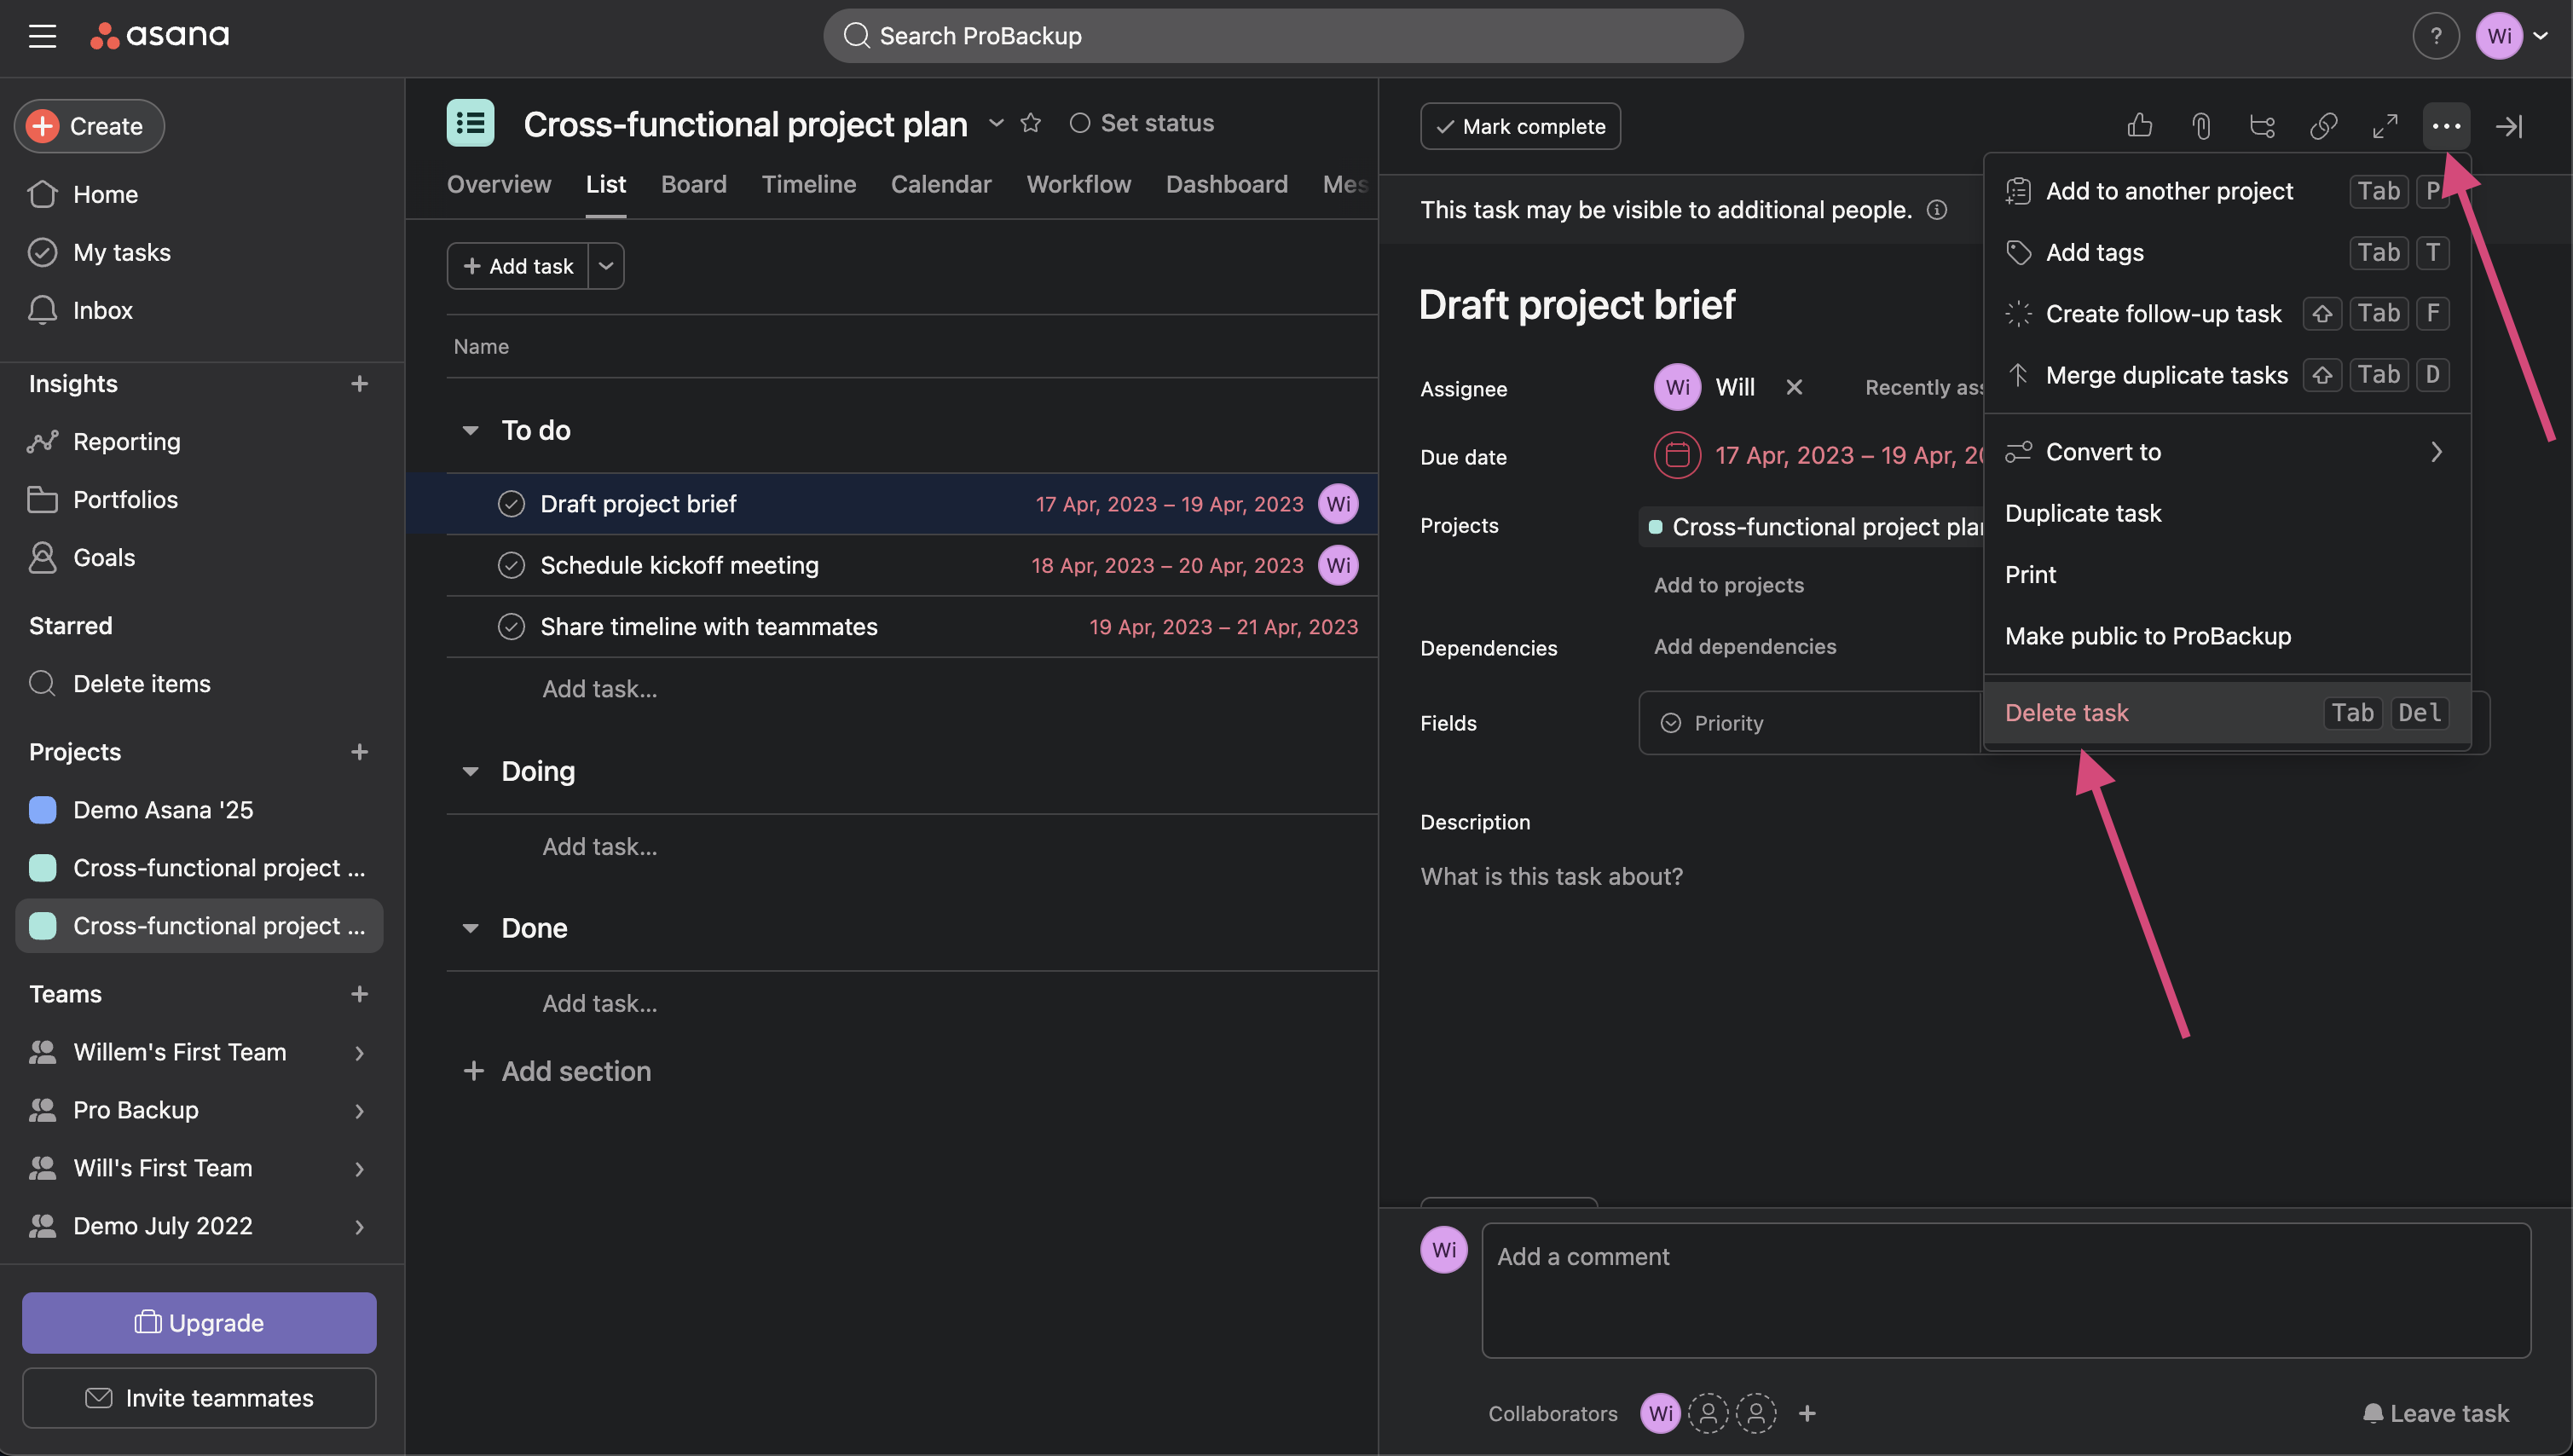Copy task link via chain icon
Viewport: 2573px width, 1456px height.
tap(2323, 126)
